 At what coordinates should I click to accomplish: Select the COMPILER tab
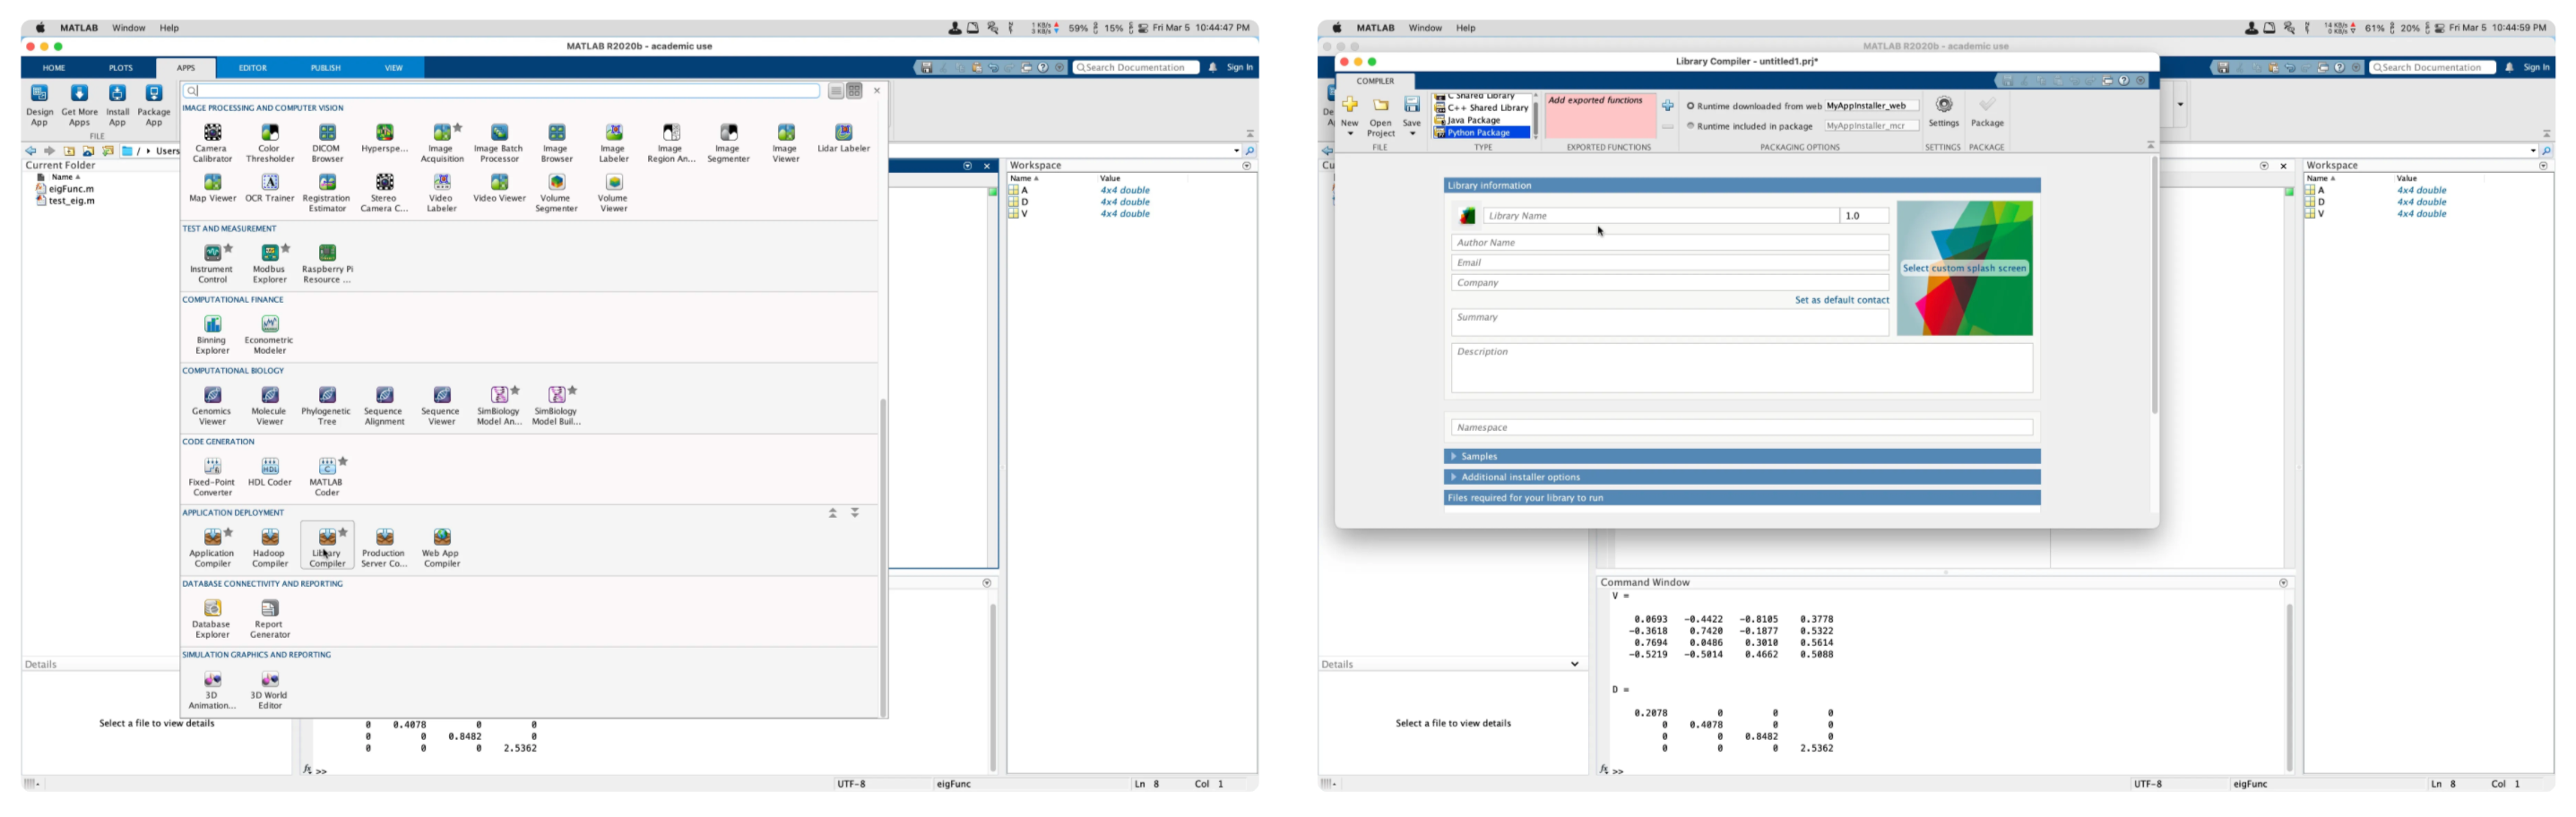click(x=1375, y=81)
